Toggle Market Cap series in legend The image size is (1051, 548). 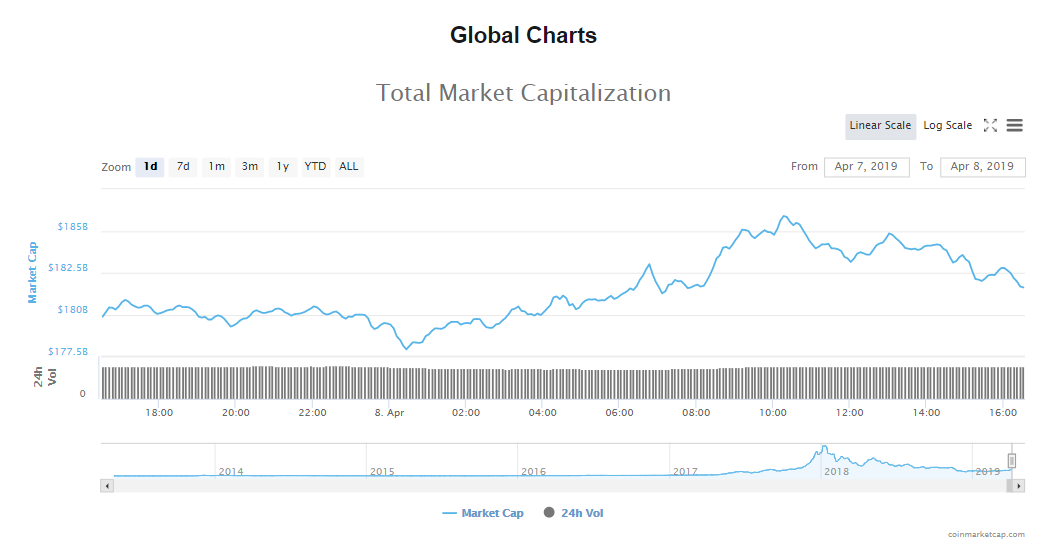pyautogui.click(x=483, y=513)
